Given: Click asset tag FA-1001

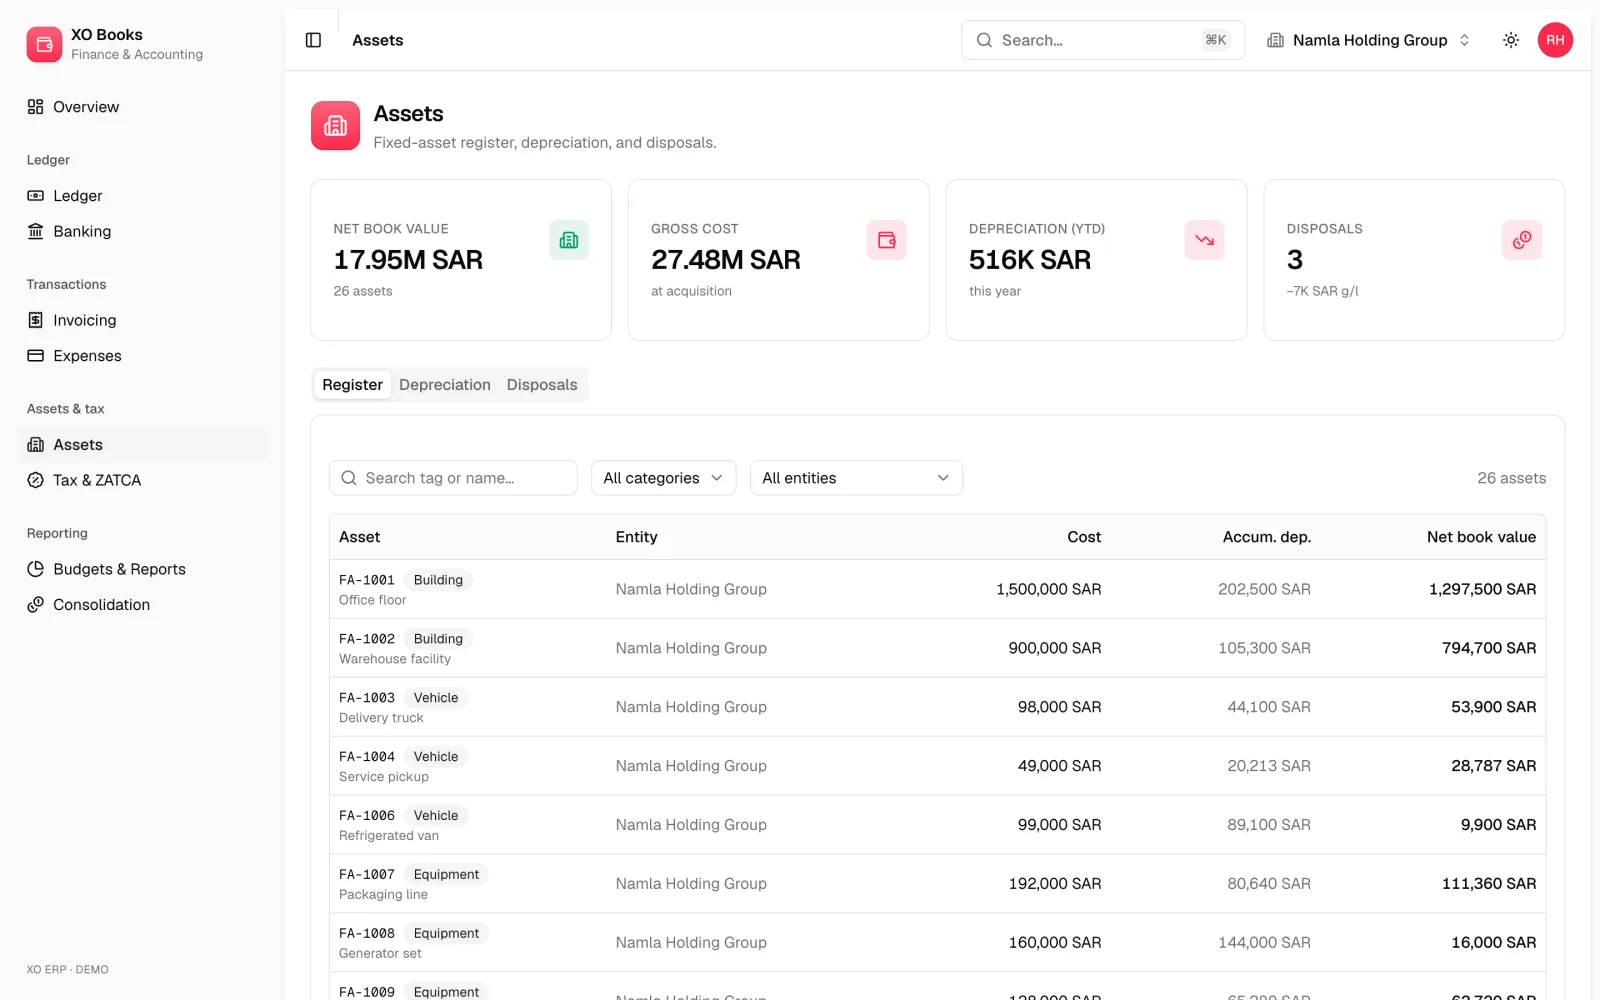Looking at the screenshot, I should tap(367, 580).
